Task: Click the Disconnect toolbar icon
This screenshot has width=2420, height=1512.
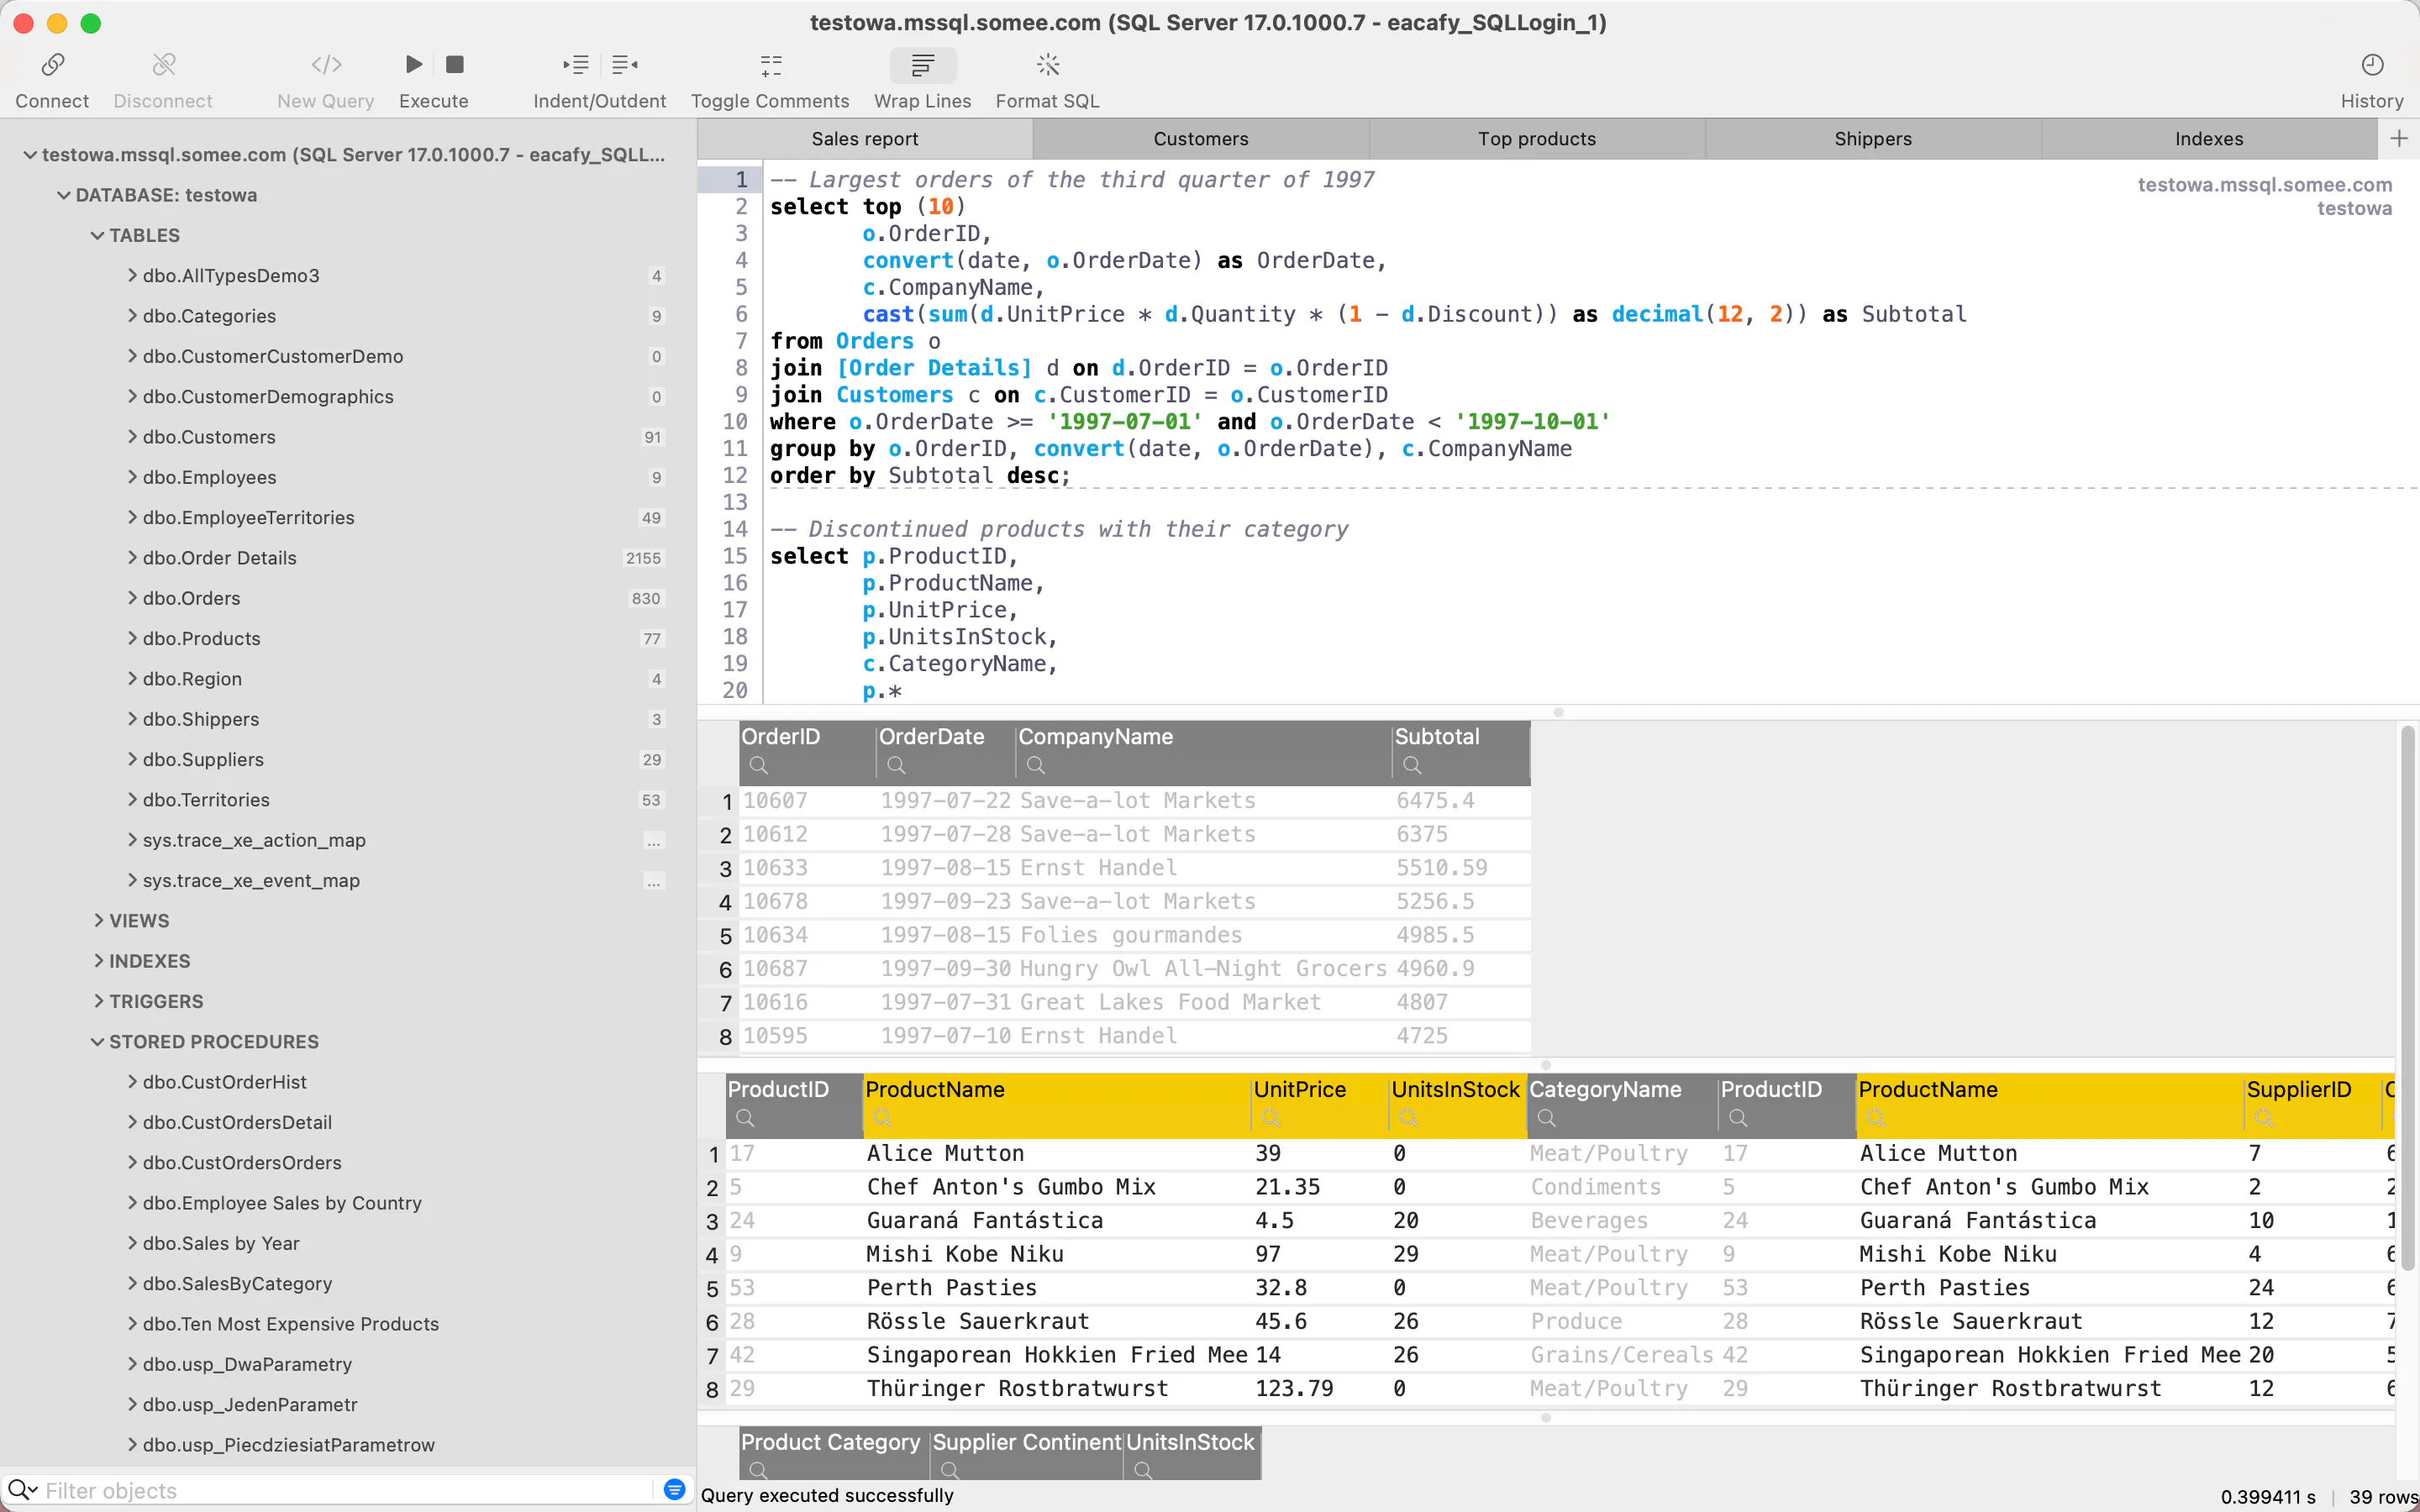Action: pyautogui.click(x=163, y=65)
